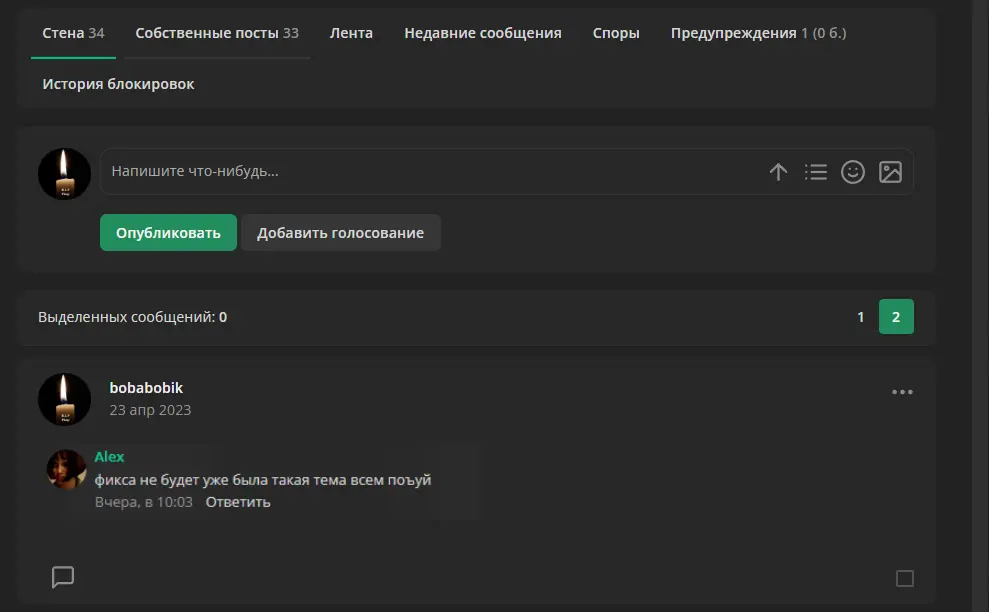989x612 pixels.
Task: Click Добавить голосование button
Action: [341, 233]
